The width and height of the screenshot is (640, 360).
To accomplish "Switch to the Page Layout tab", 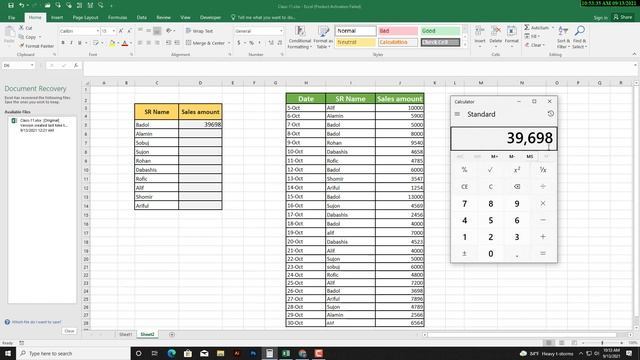I will click(85, 18).
